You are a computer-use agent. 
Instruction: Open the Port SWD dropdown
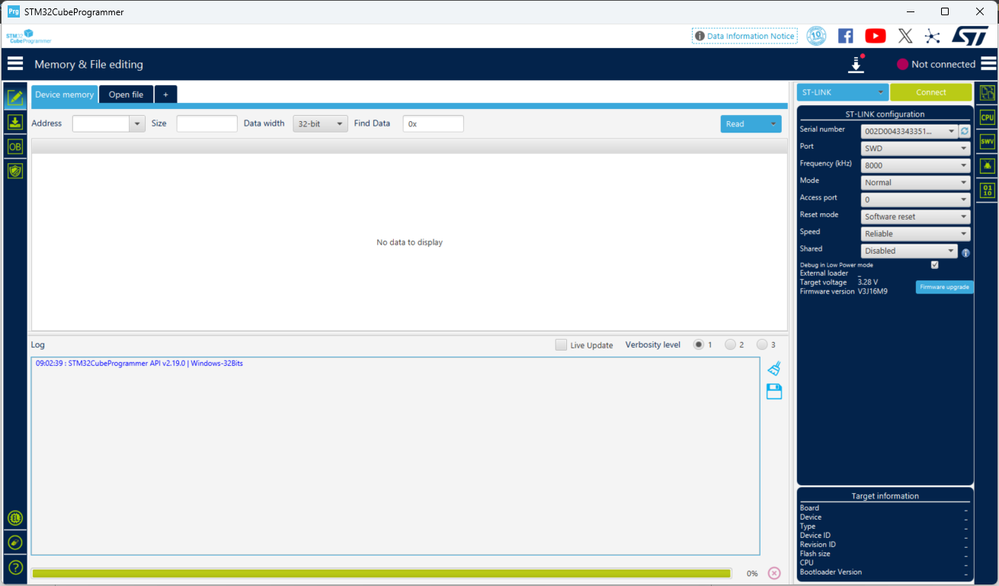tap(916, 148)
